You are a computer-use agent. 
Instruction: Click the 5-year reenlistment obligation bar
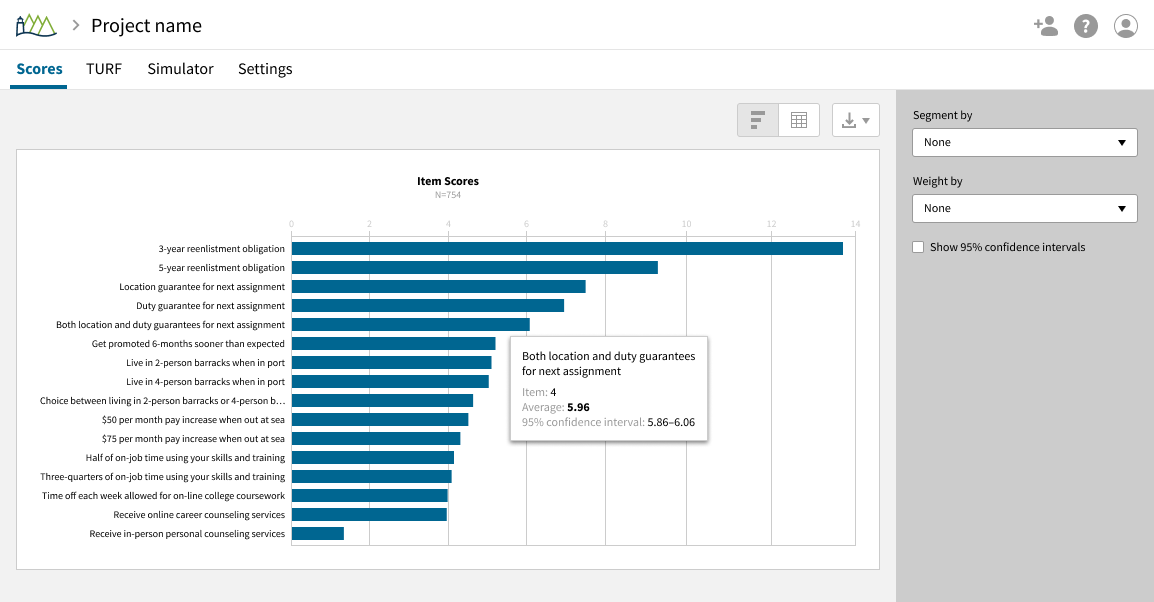475,268
